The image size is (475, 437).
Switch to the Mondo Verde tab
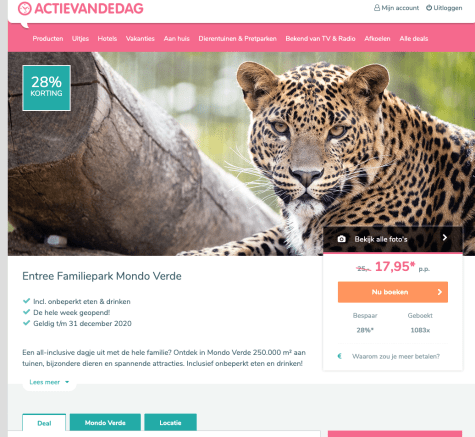pos(105,422)
